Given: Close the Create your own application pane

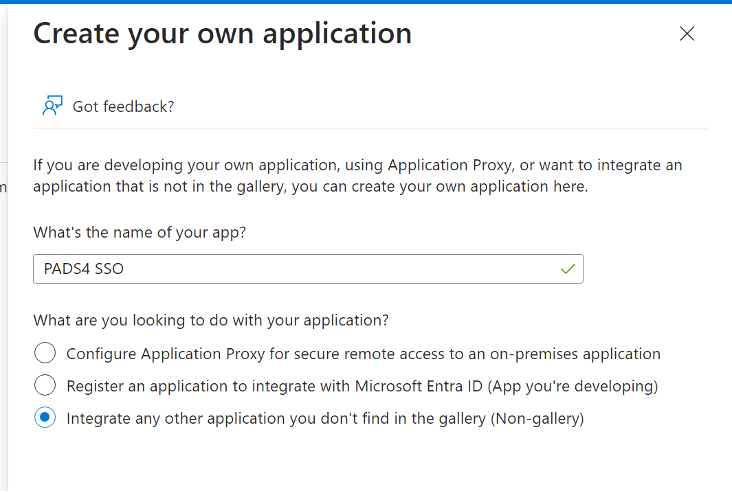Looking at the screenshot, I should [687, 34].
